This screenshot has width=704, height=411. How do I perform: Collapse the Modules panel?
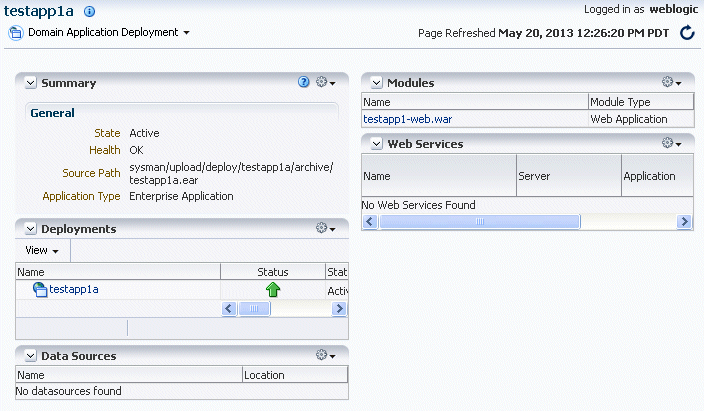[x=377, y=83]
